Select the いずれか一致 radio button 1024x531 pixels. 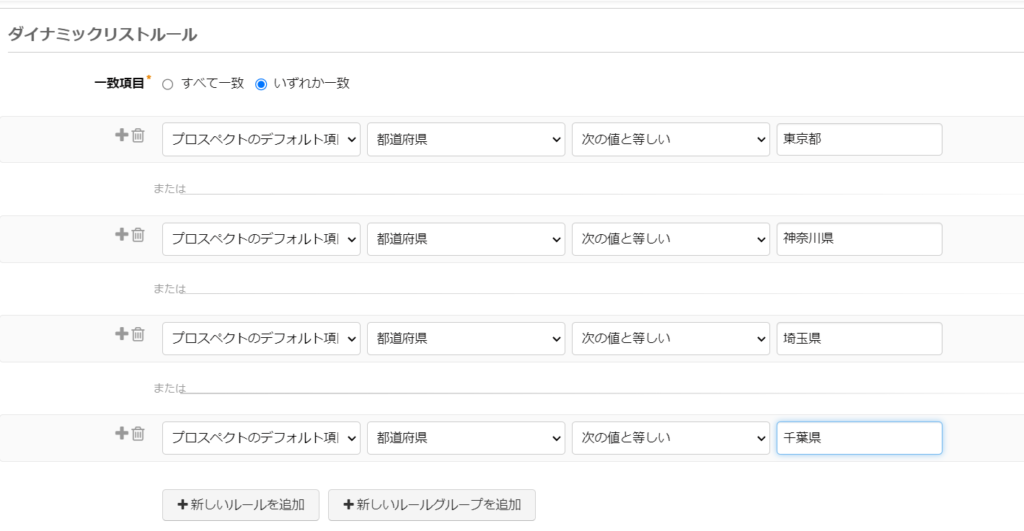261,85
